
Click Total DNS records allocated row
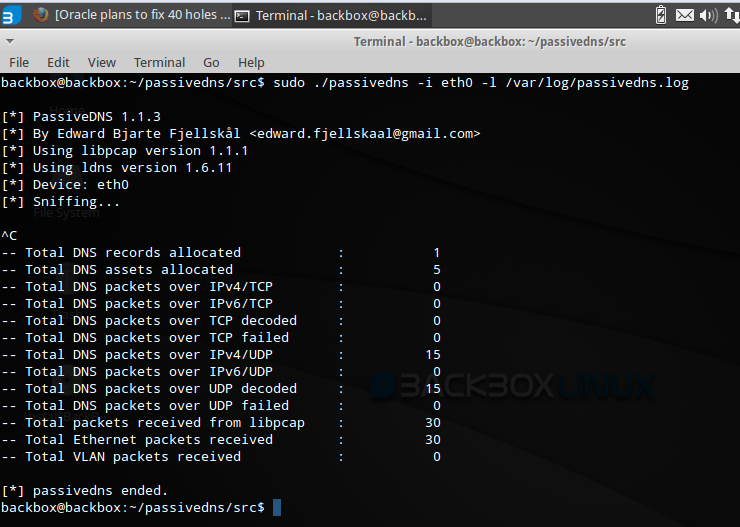tap(221, 252)
